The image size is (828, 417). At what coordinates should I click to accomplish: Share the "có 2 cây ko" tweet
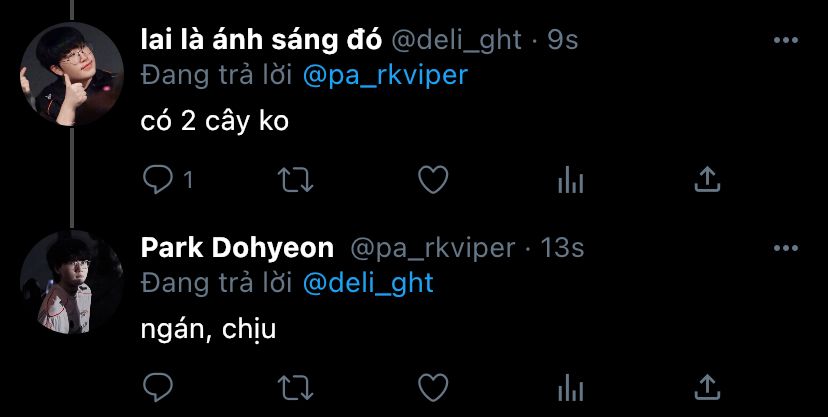click(x=707, y=180)
